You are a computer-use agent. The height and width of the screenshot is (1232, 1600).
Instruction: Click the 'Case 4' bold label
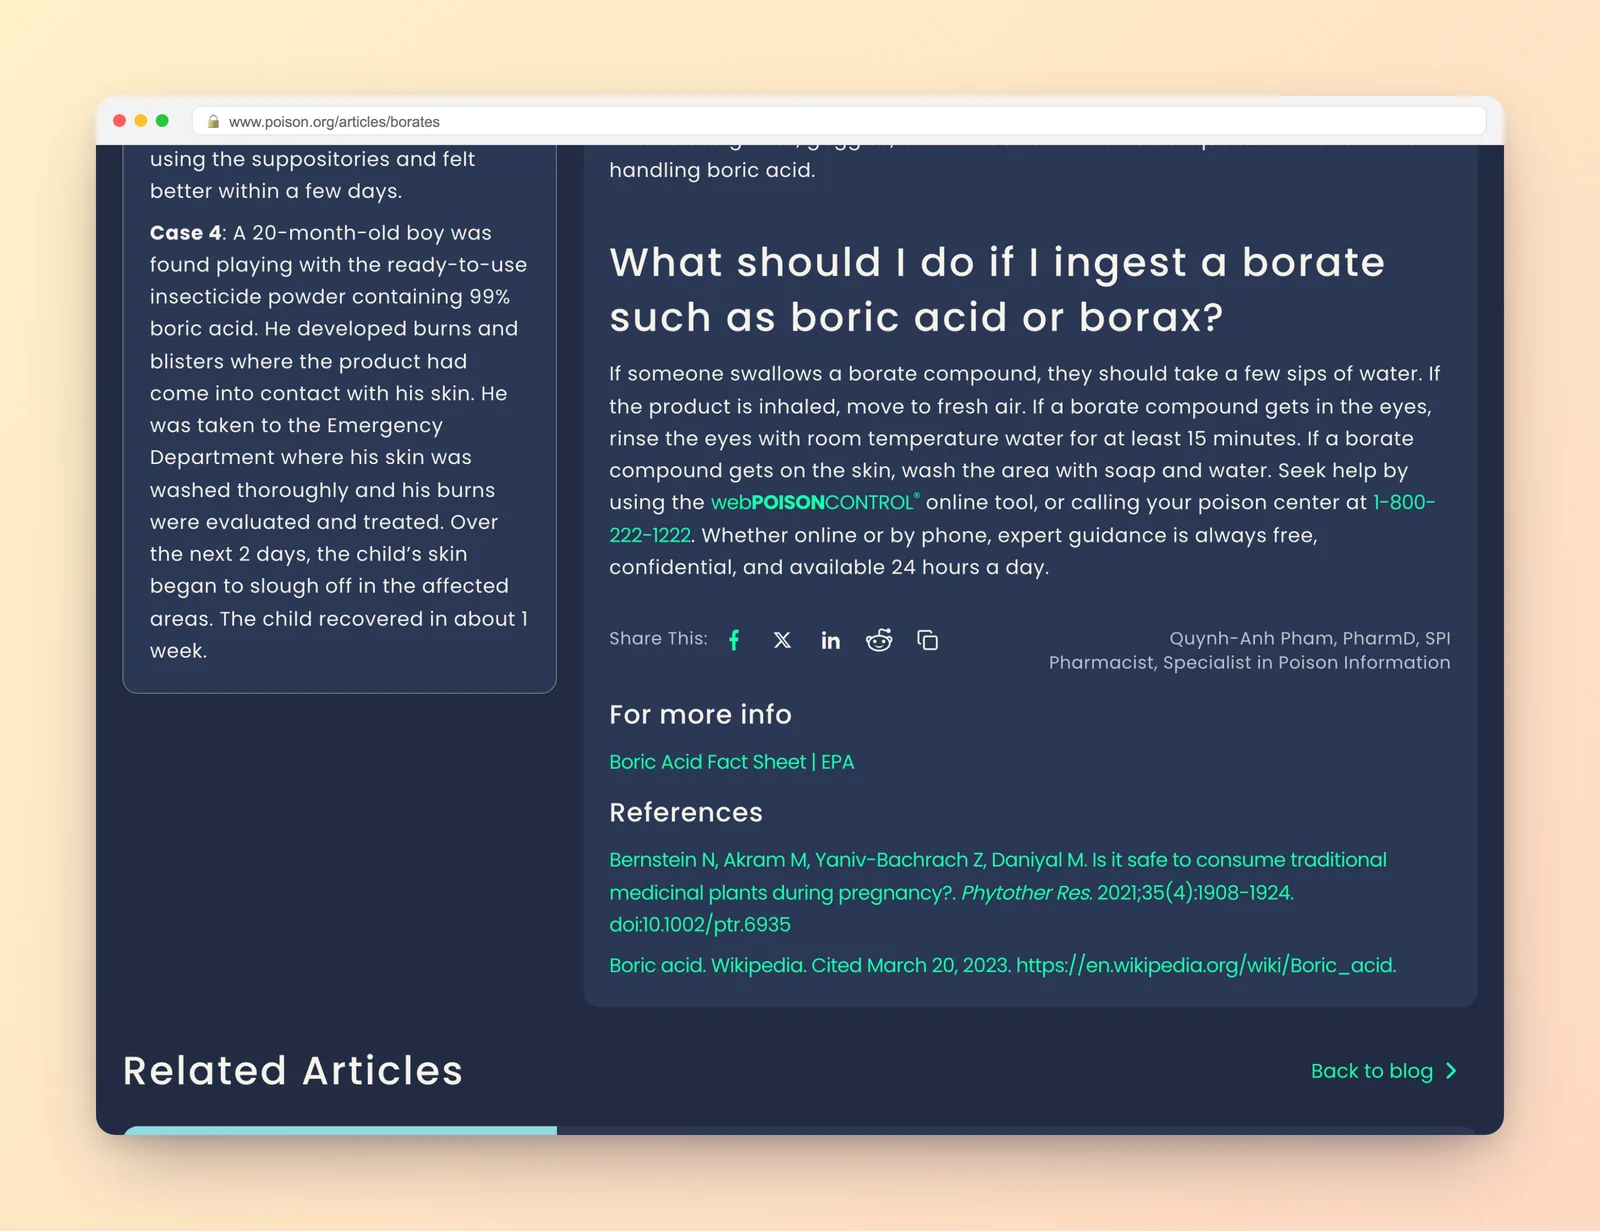(186, 233)
